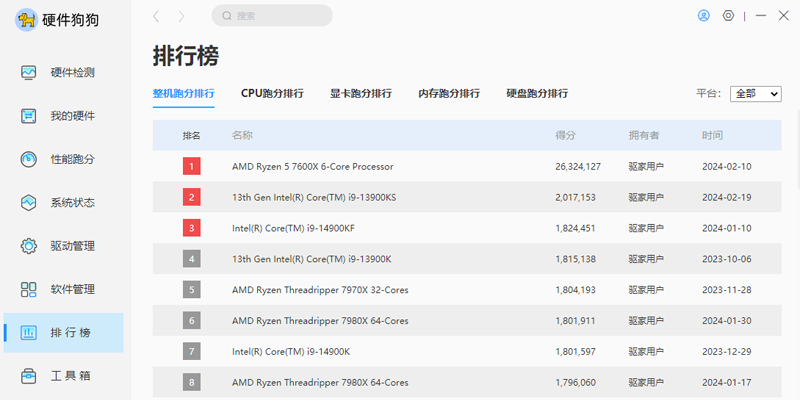Select 13th Gen Intel Core i9-13900KS entry
The image size is (800, 400).
click(x=314, y=197)
